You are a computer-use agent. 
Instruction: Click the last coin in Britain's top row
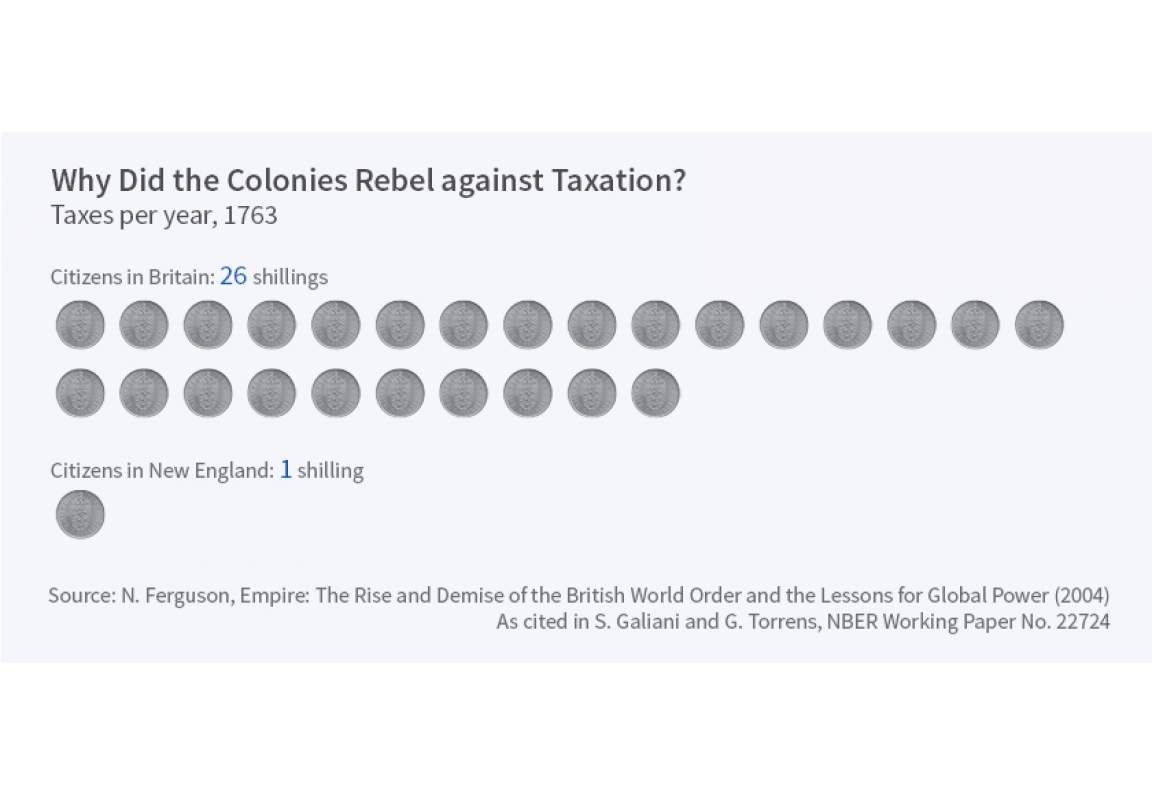1039,325
